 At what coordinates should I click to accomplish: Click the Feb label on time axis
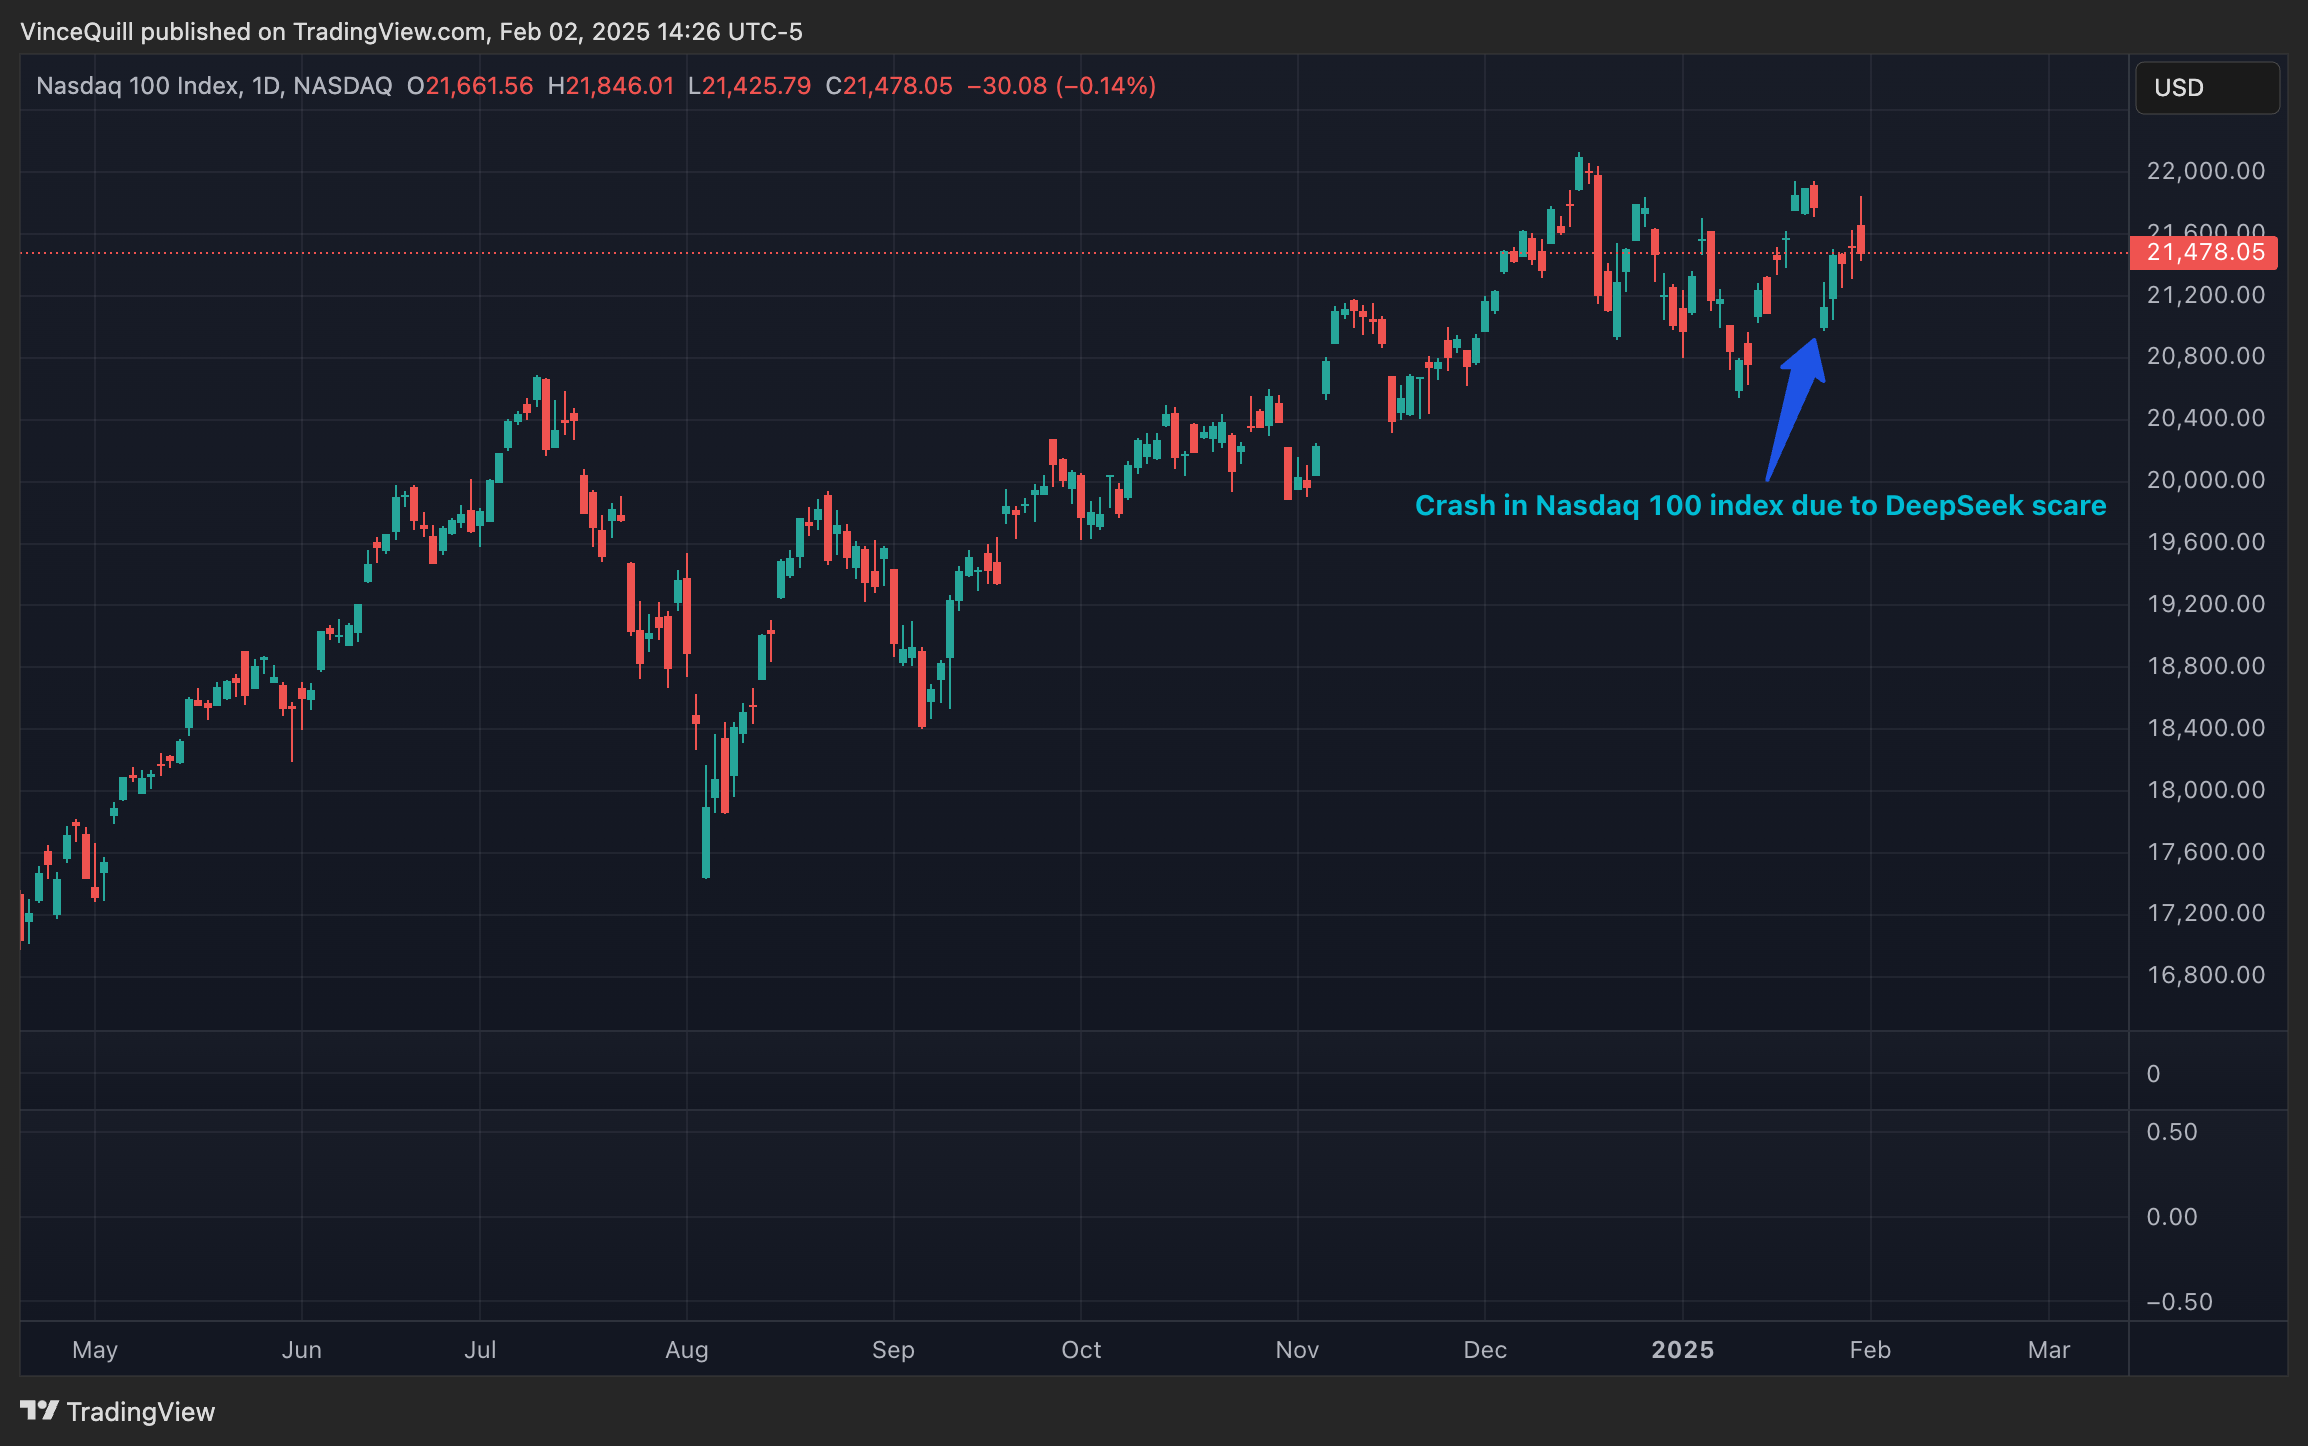(1869, 1350)
